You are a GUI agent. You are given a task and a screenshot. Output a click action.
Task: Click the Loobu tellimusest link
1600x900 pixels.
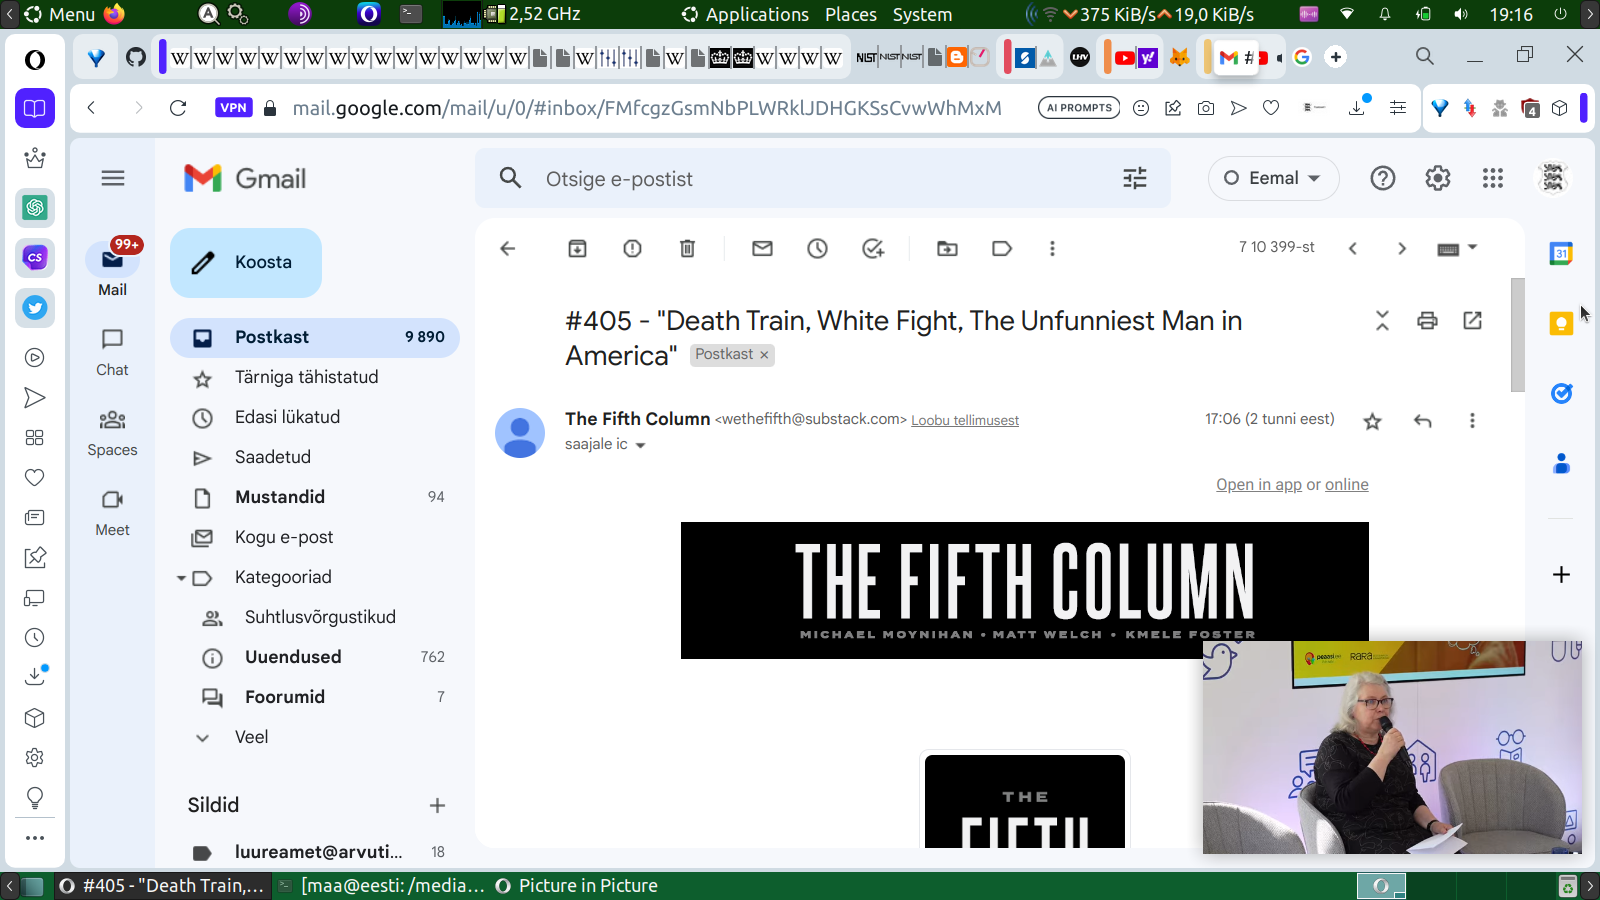tap(965, 421)
